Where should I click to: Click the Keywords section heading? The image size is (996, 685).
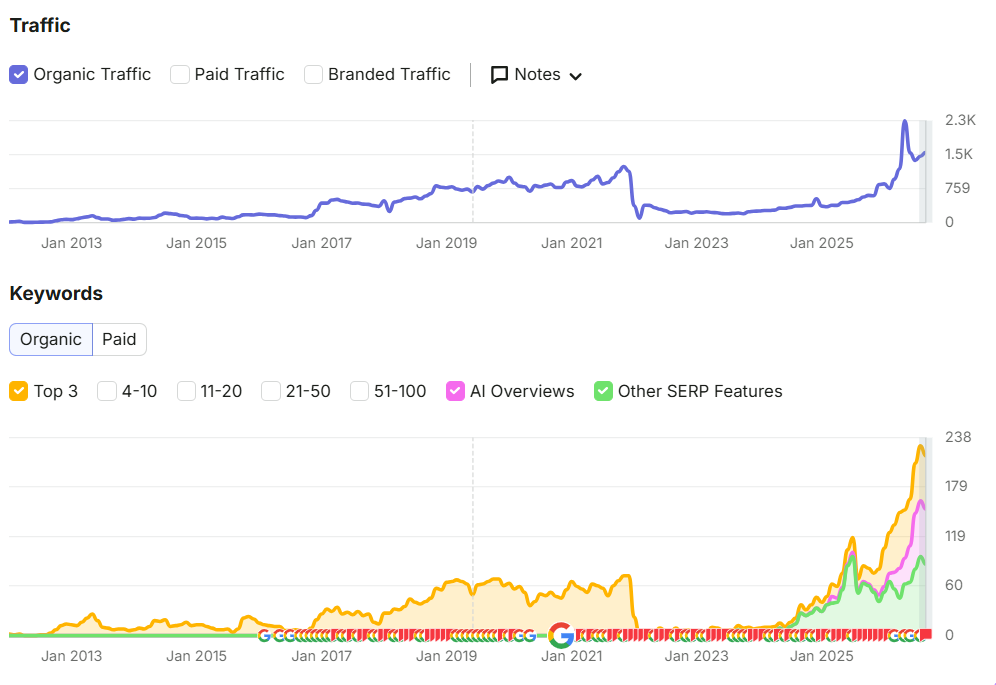(56, 294)
